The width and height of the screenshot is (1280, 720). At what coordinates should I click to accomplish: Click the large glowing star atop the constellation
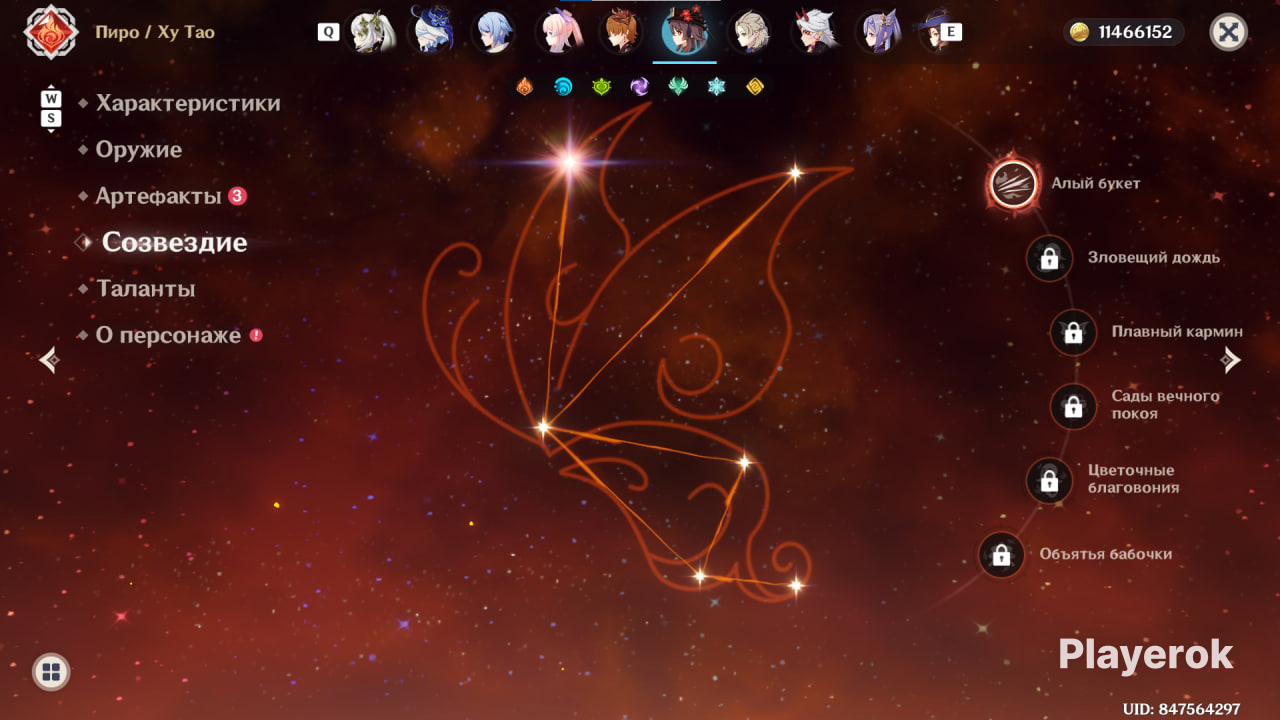point(570,160)
